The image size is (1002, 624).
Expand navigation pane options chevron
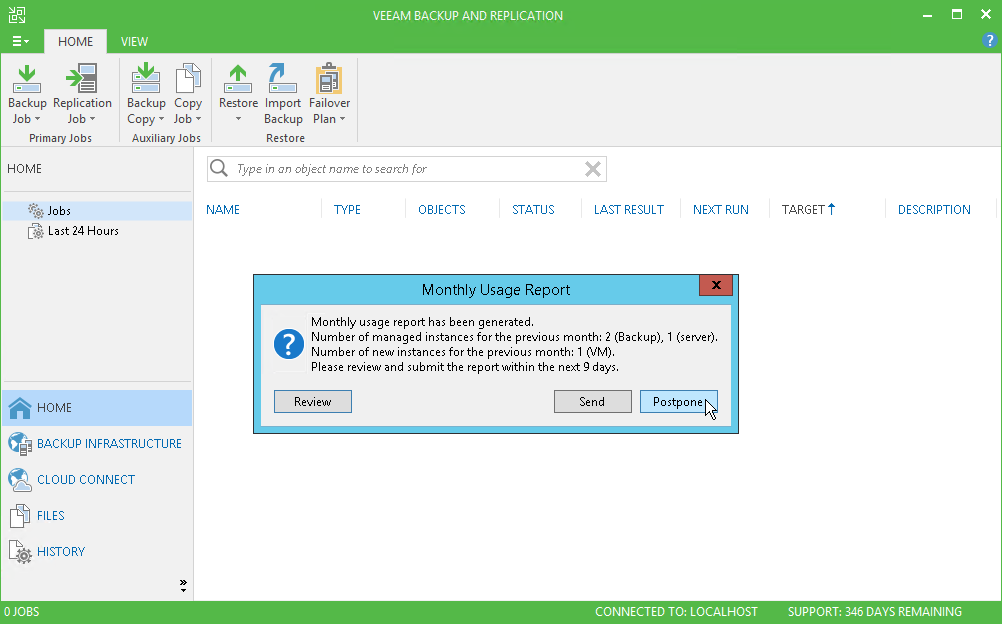click(x=183, y=585)
